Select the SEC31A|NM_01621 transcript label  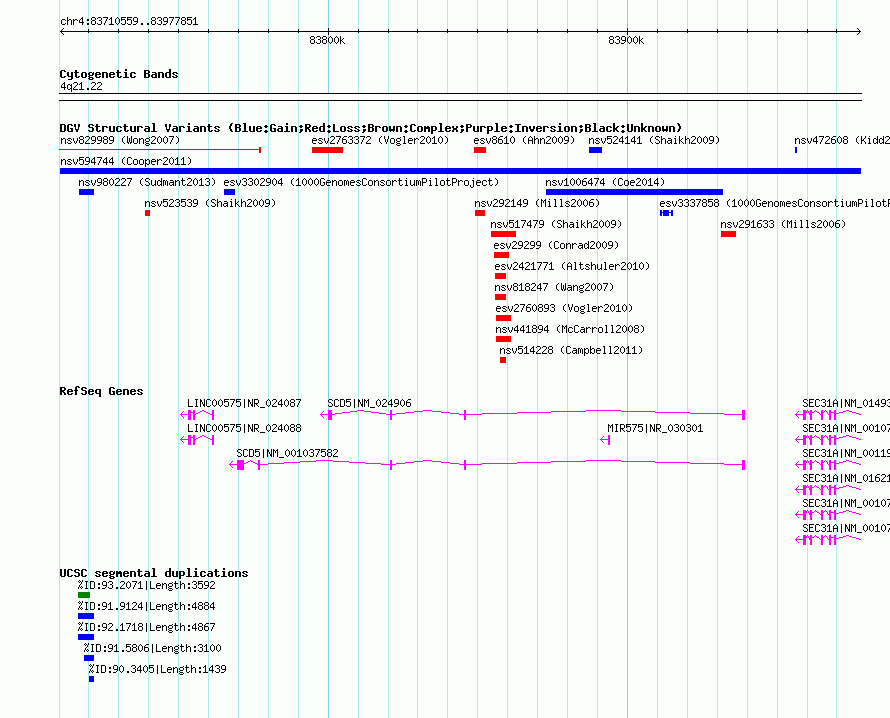click(x=846, y=478)
